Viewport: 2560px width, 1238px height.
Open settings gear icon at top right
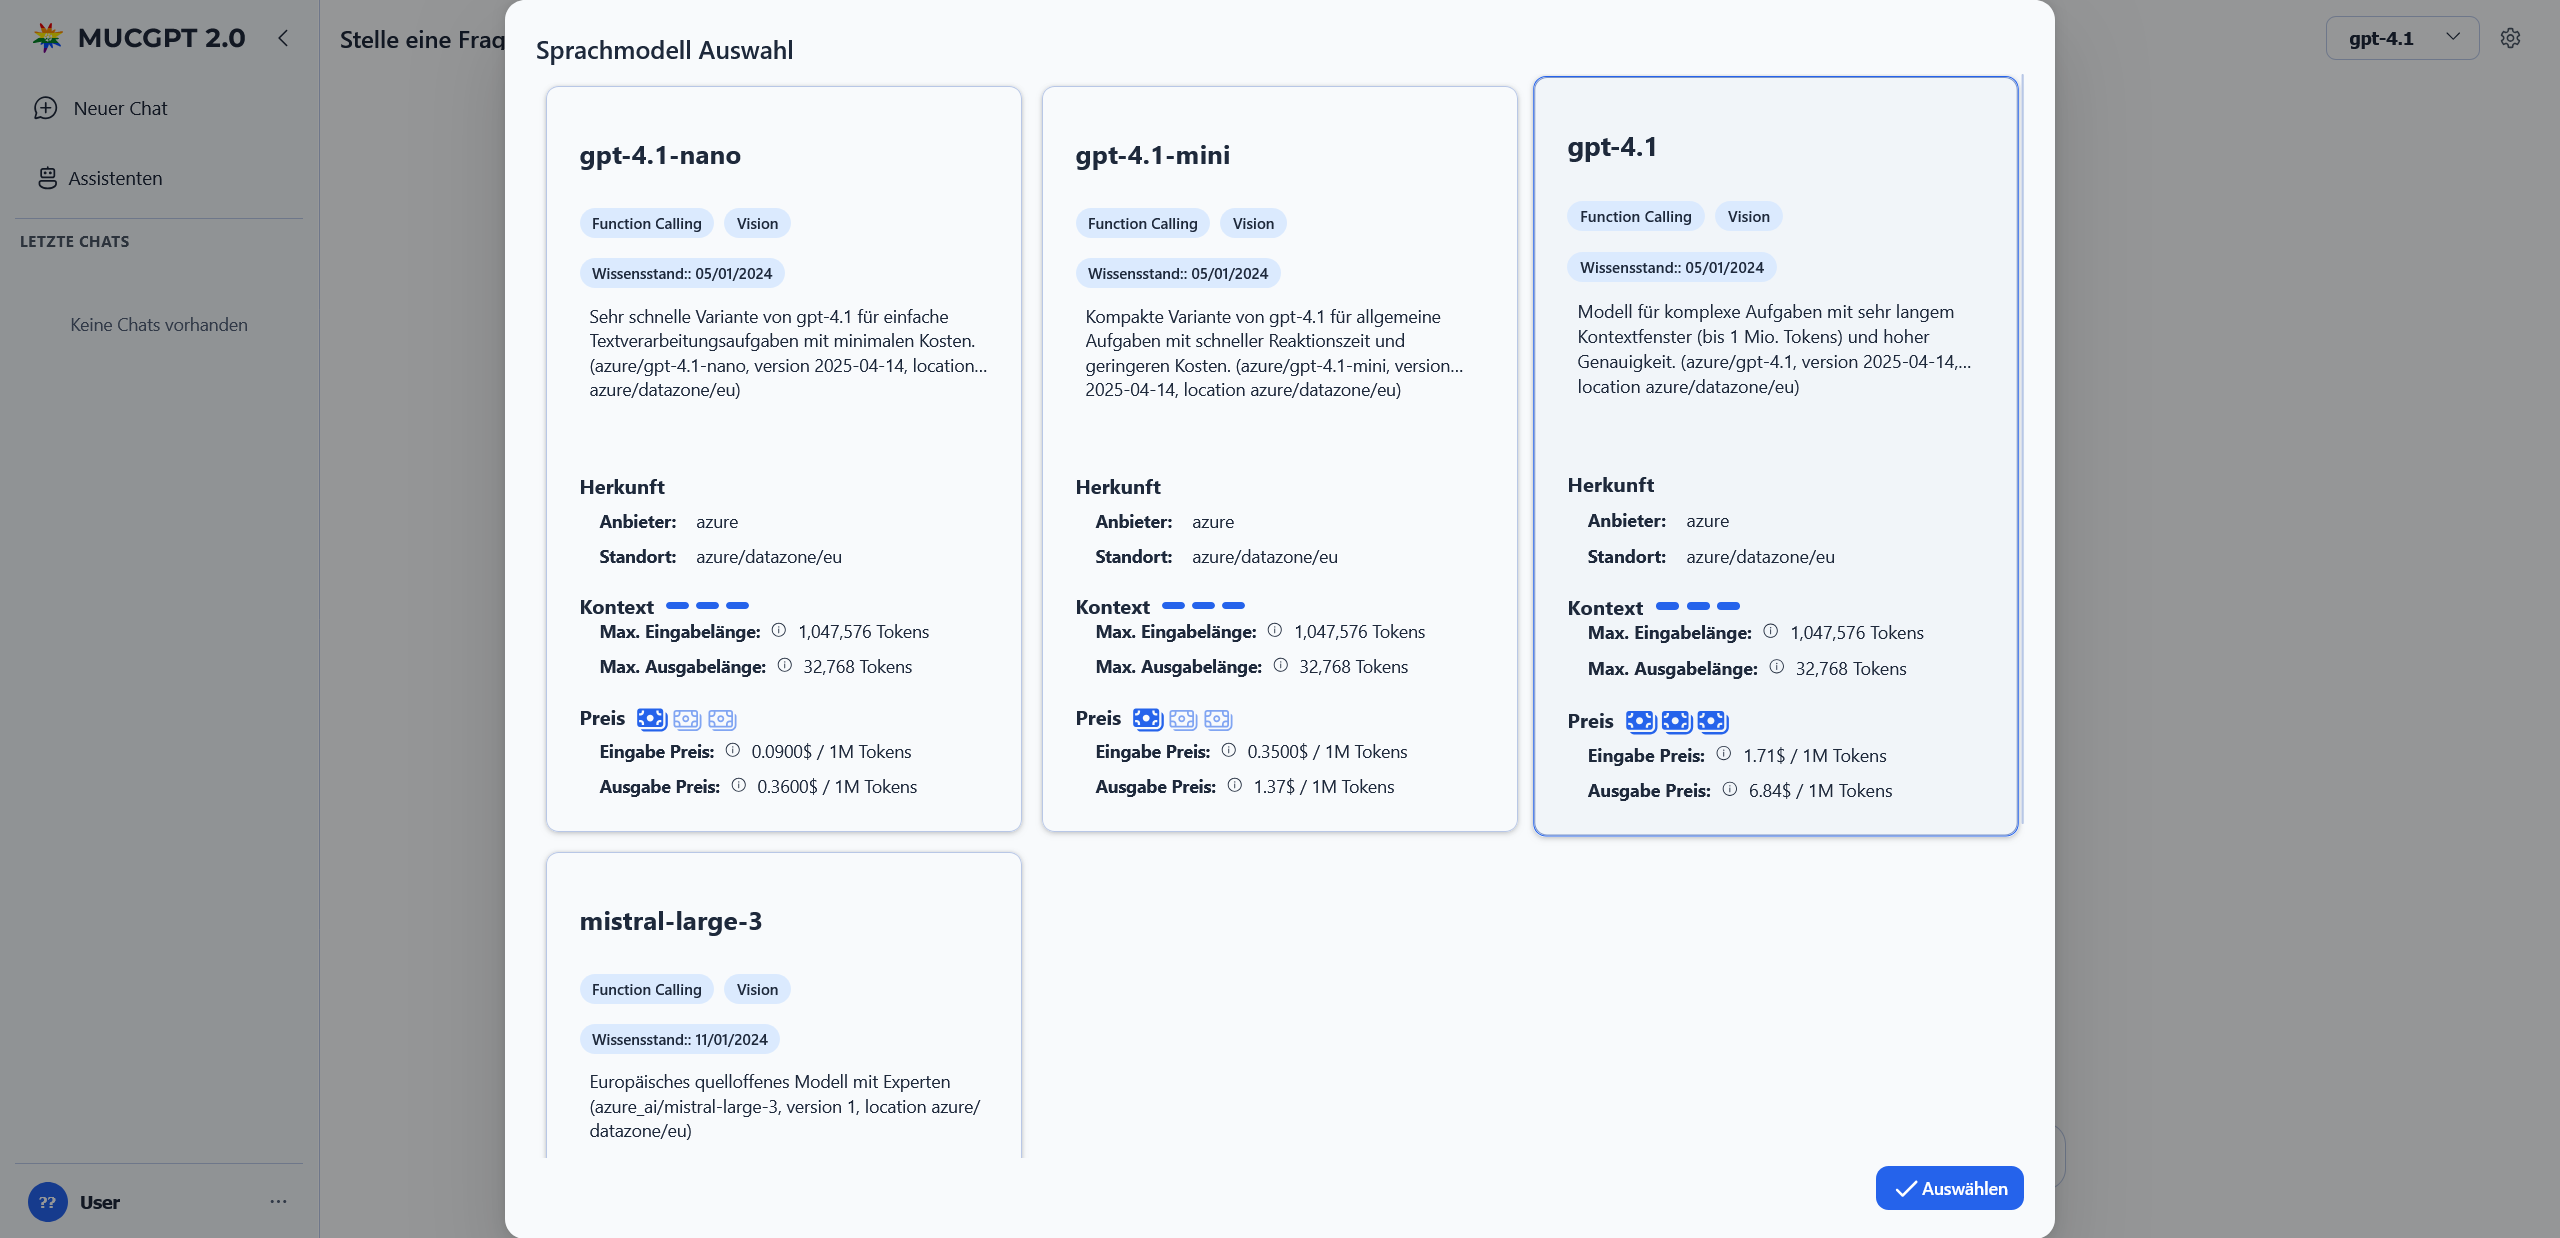[x=2510, y=38]
